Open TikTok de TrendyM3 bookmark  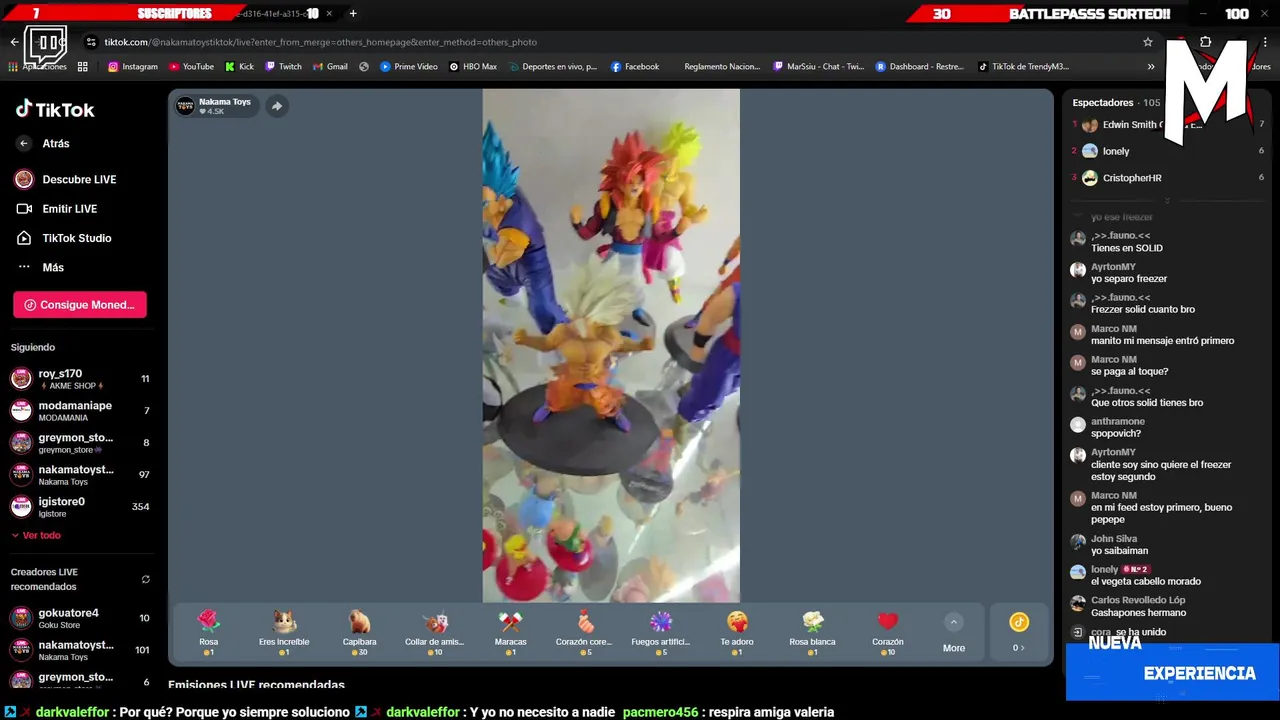coord(1024,67)
